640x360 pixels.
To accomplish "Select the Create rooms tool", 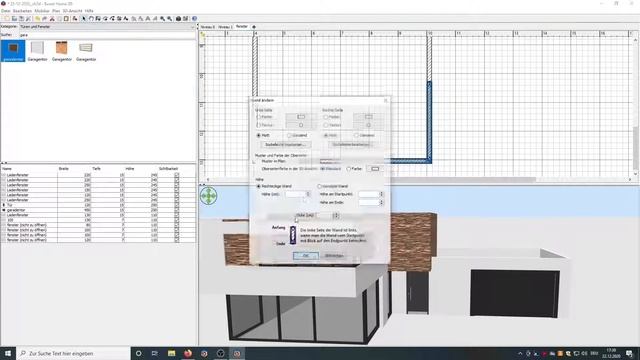I will click(105, 18).
